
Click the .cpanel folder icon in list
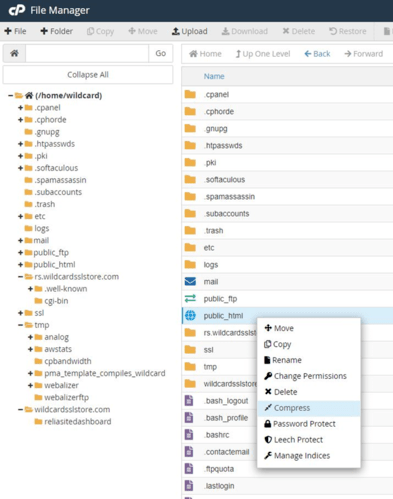[x=190, y=94]
